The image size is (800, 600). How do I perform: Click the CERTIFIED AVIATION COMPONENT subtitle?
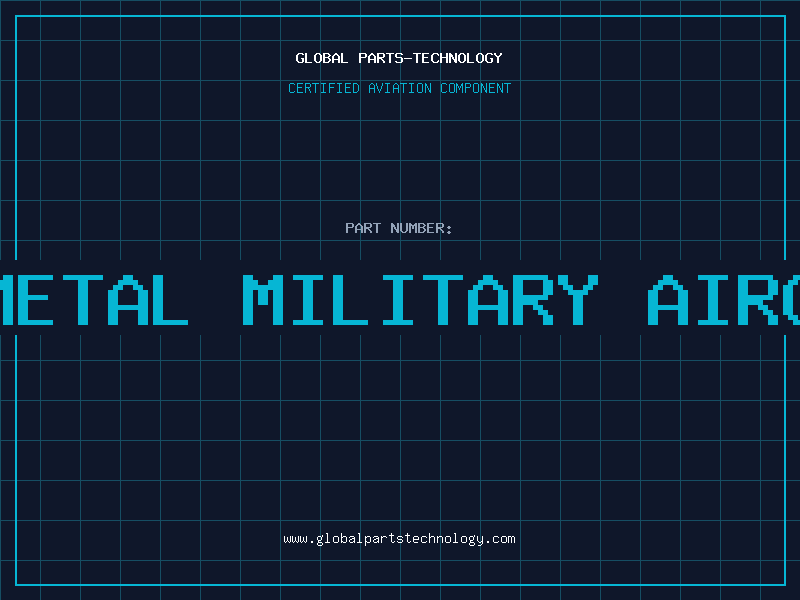(x=399, y=88)
